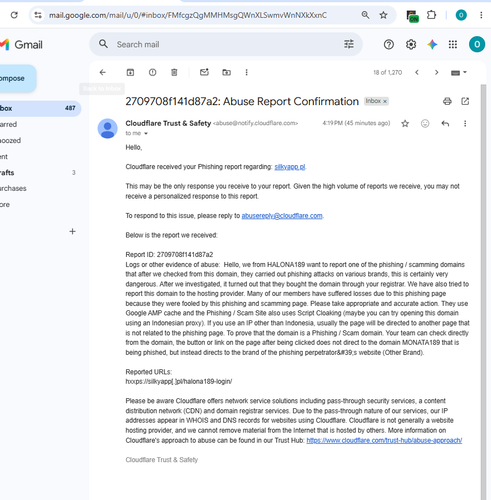
Task: Open email in a new window
Action: point(465,101)
